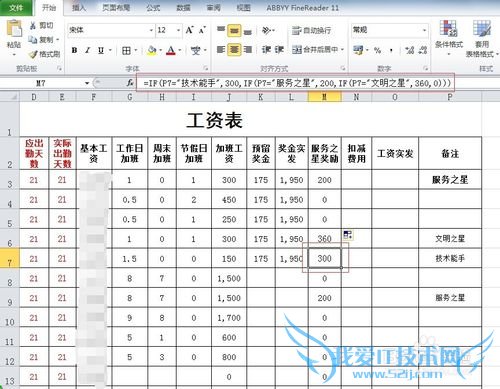
Task: Select row 7 header
Action: [10, 258]
